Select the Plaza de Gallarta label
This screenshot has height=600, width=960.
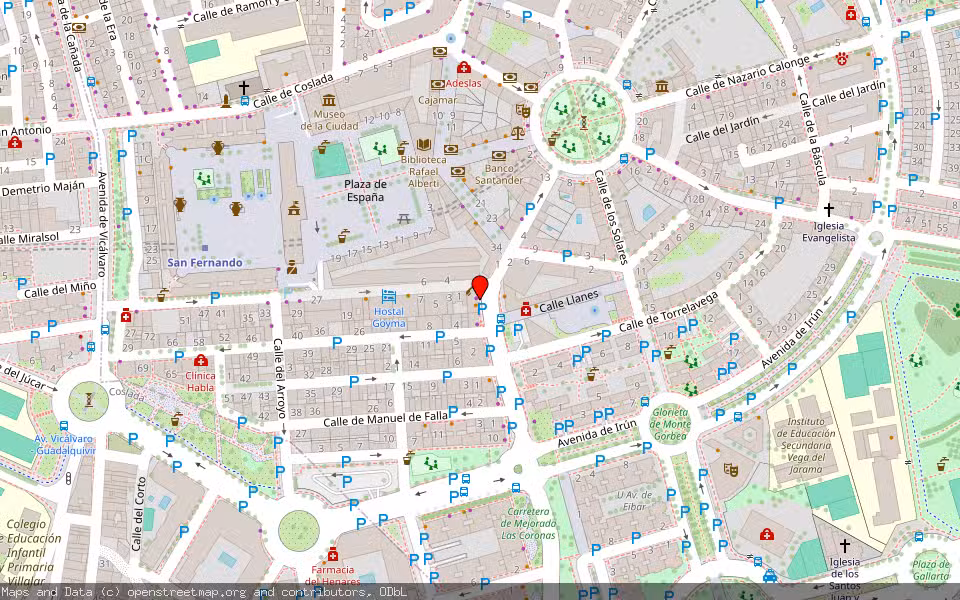point(931,569)
